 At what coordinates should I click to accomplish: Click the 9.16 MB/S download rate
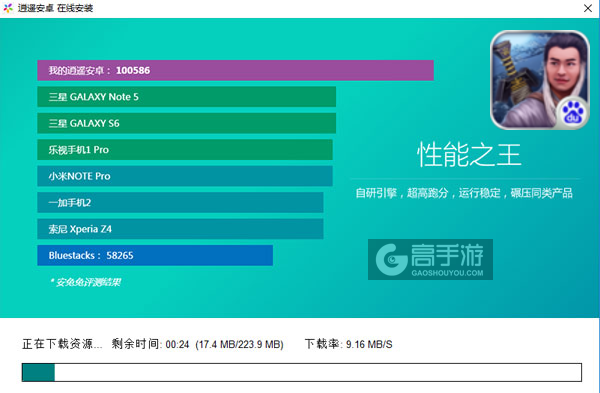point(369,344)
